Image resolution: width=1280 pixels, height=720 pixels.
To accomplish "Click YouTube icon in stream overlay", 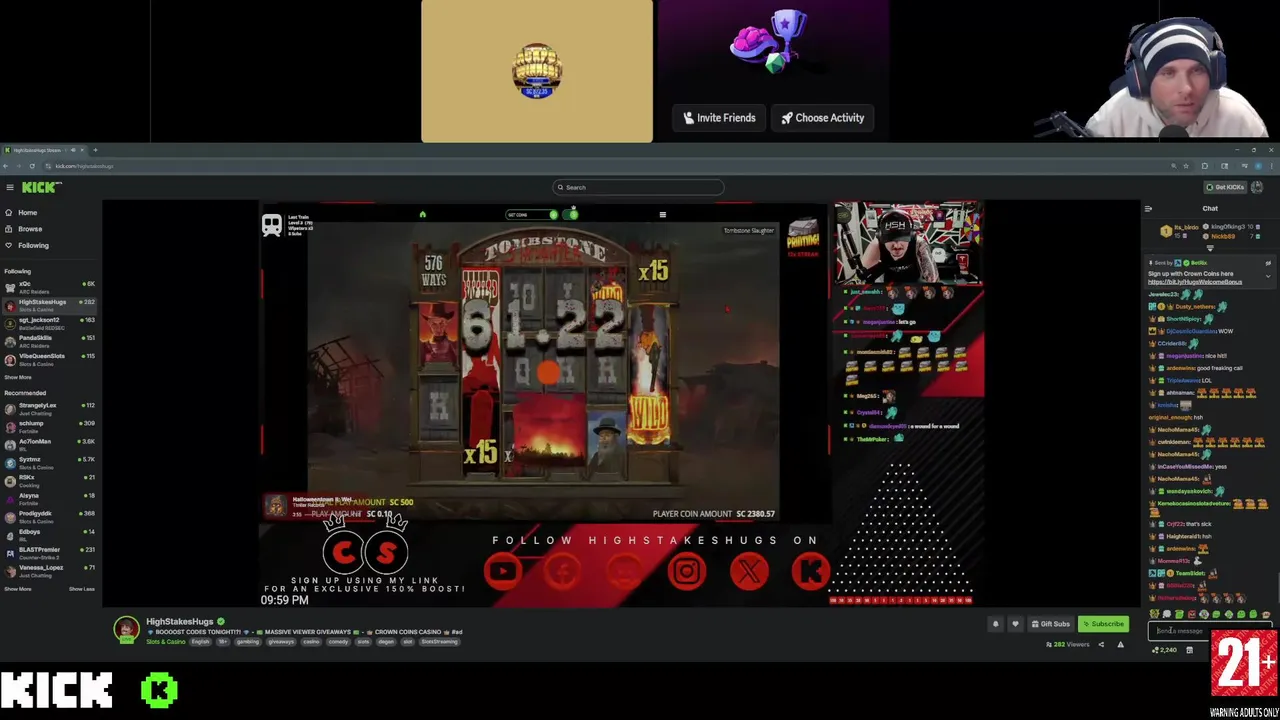I will coord(502,571).
